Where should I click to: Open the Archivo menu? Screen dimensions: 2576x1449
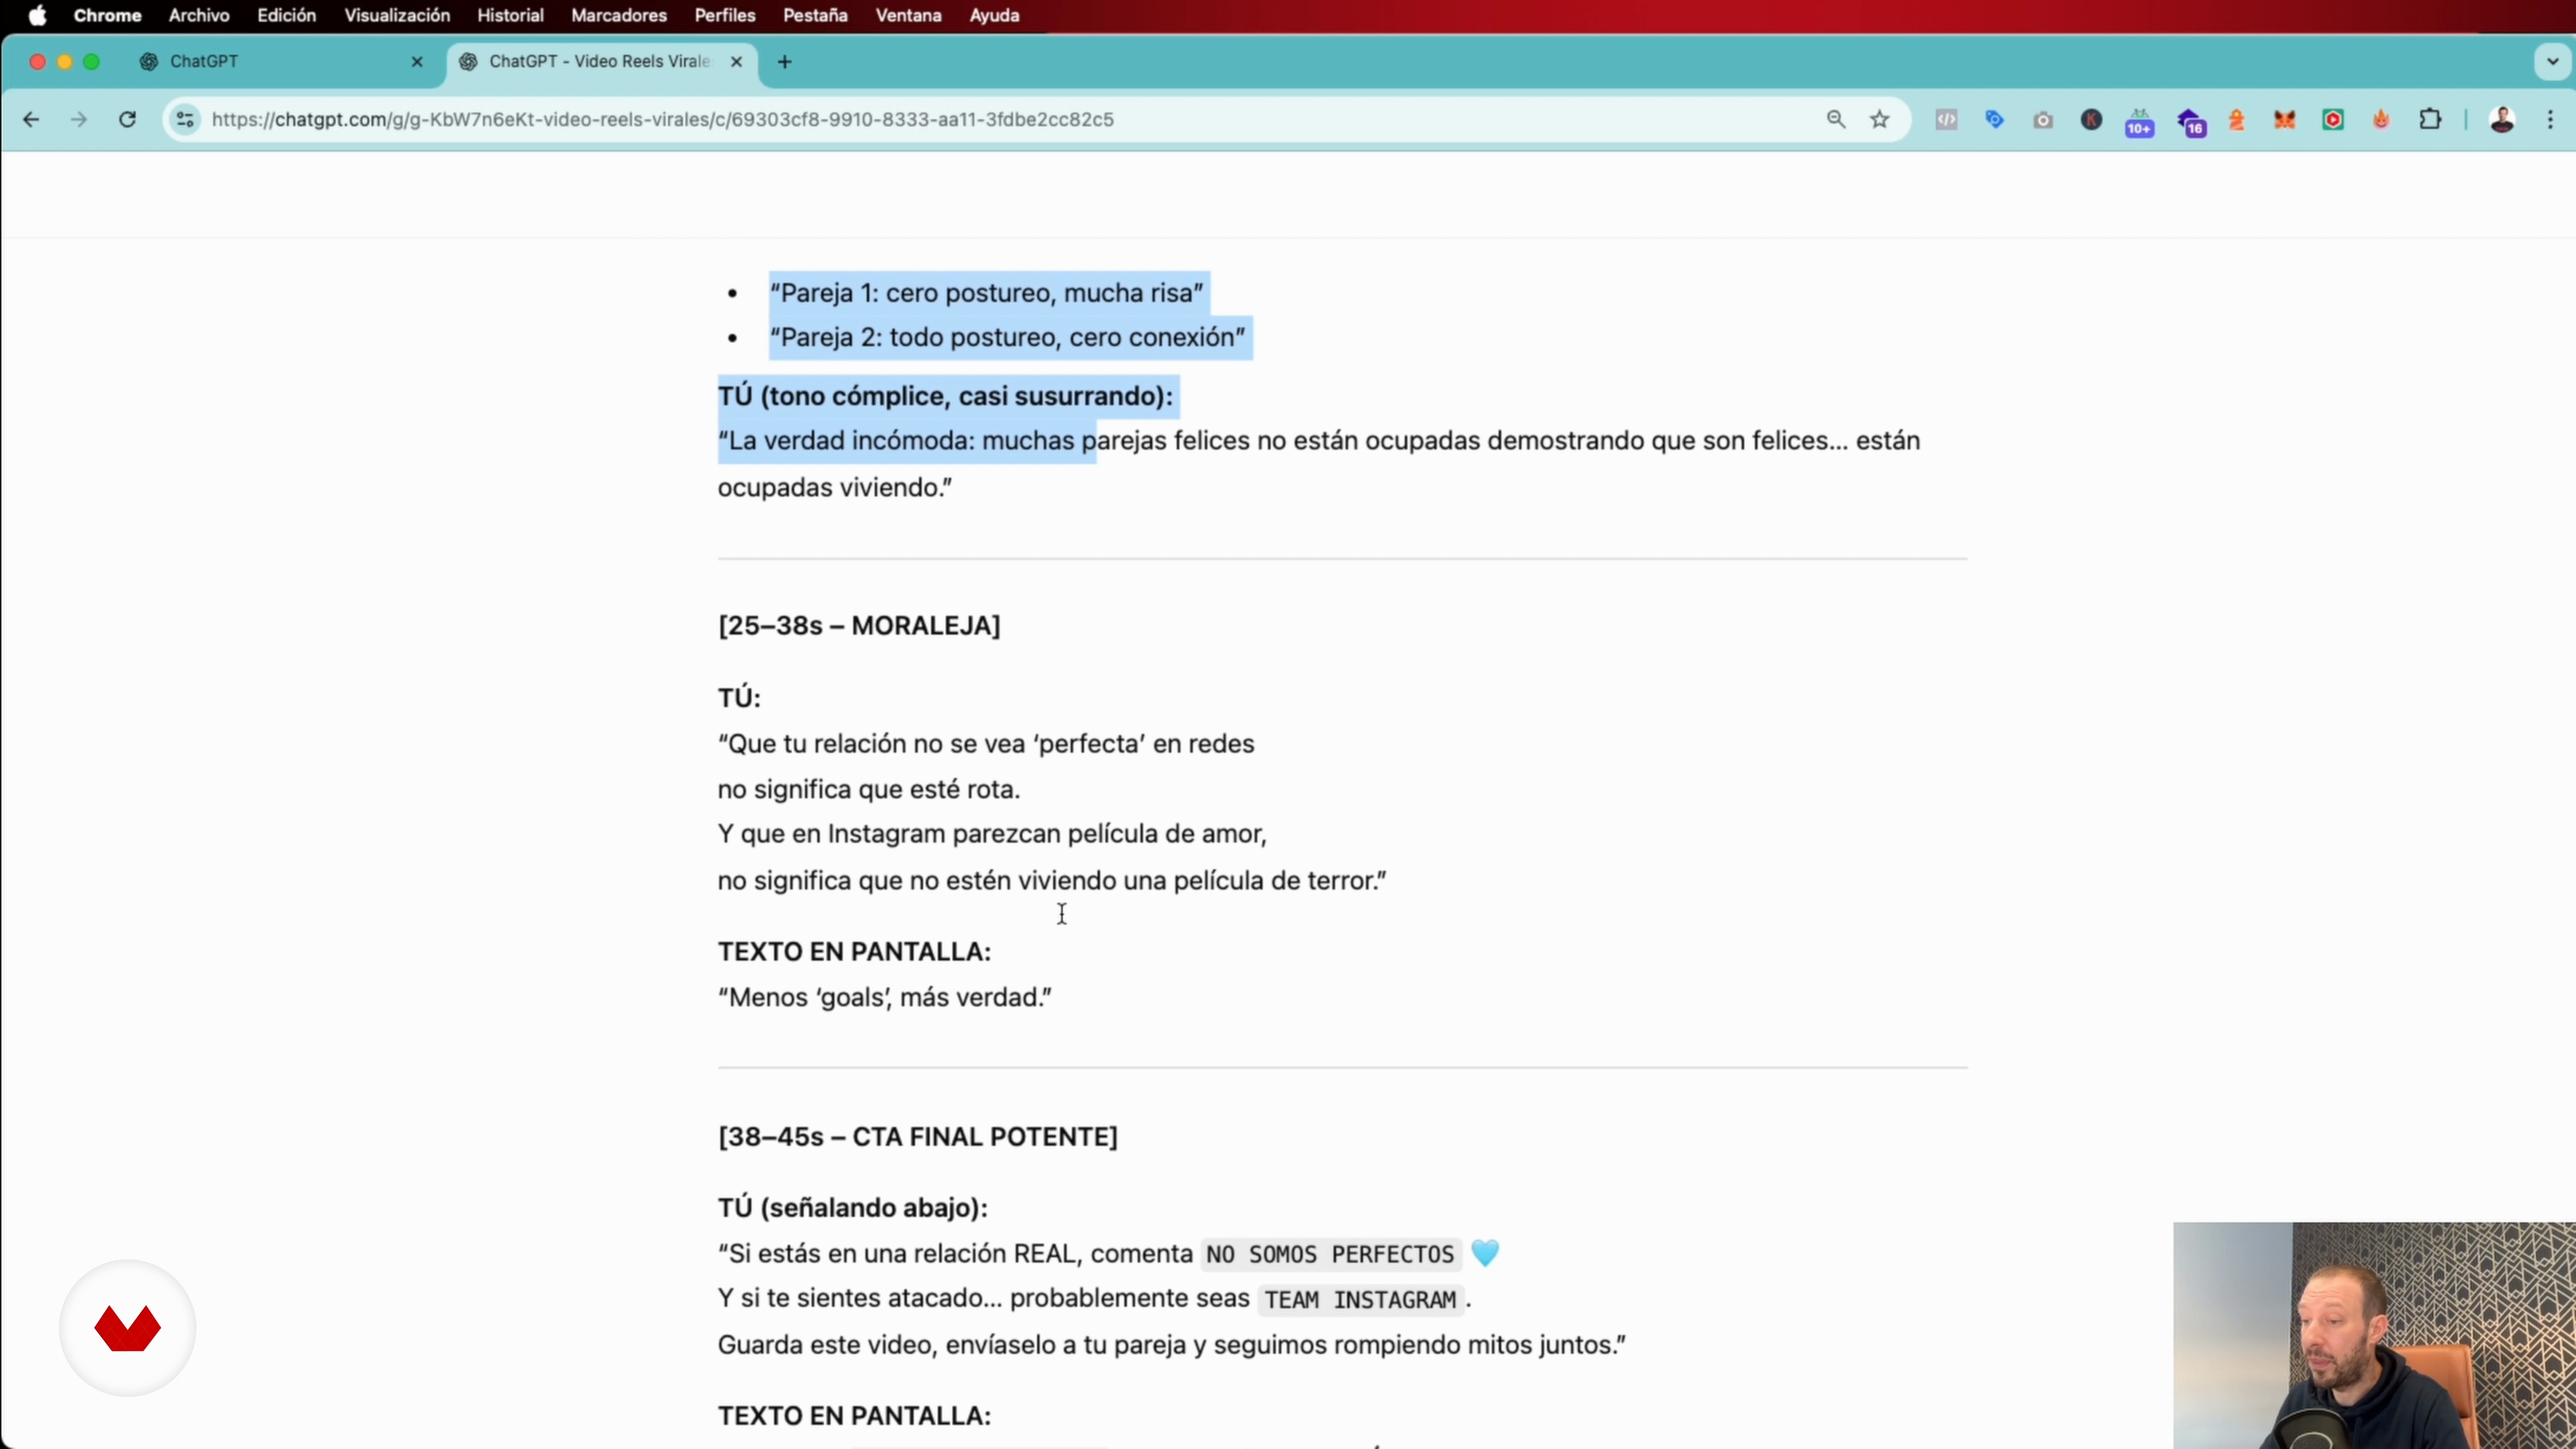(x=199, y=15)
